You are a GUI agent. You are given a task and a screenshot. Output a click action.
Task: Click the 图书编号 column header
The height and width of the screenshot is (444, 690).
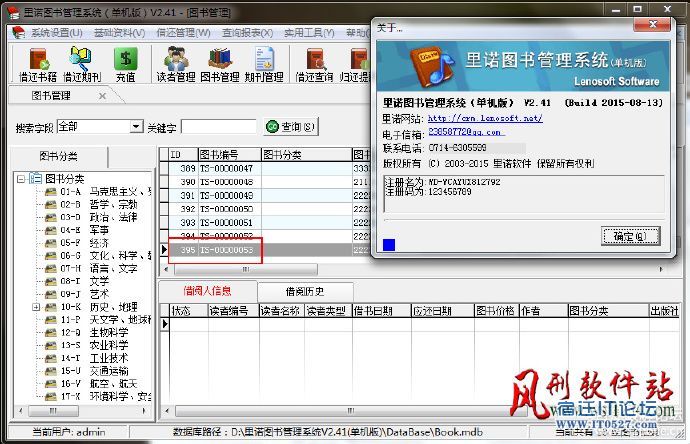pos(230,155)
